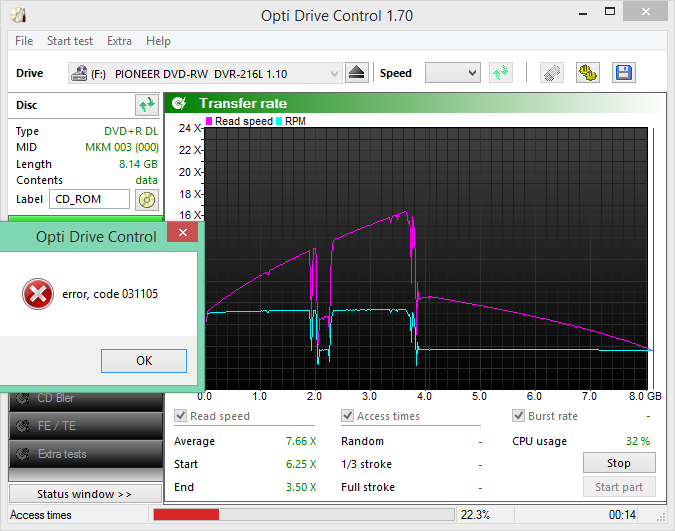Click the app icon in the title bar

(x=18, y=16)
